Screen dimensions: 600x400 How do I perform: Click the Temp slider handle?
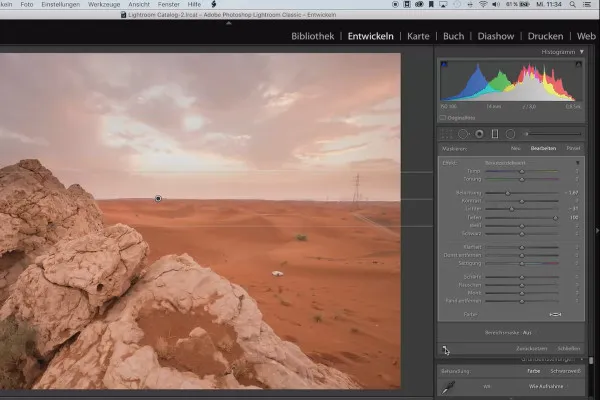(x=522, y=171)
